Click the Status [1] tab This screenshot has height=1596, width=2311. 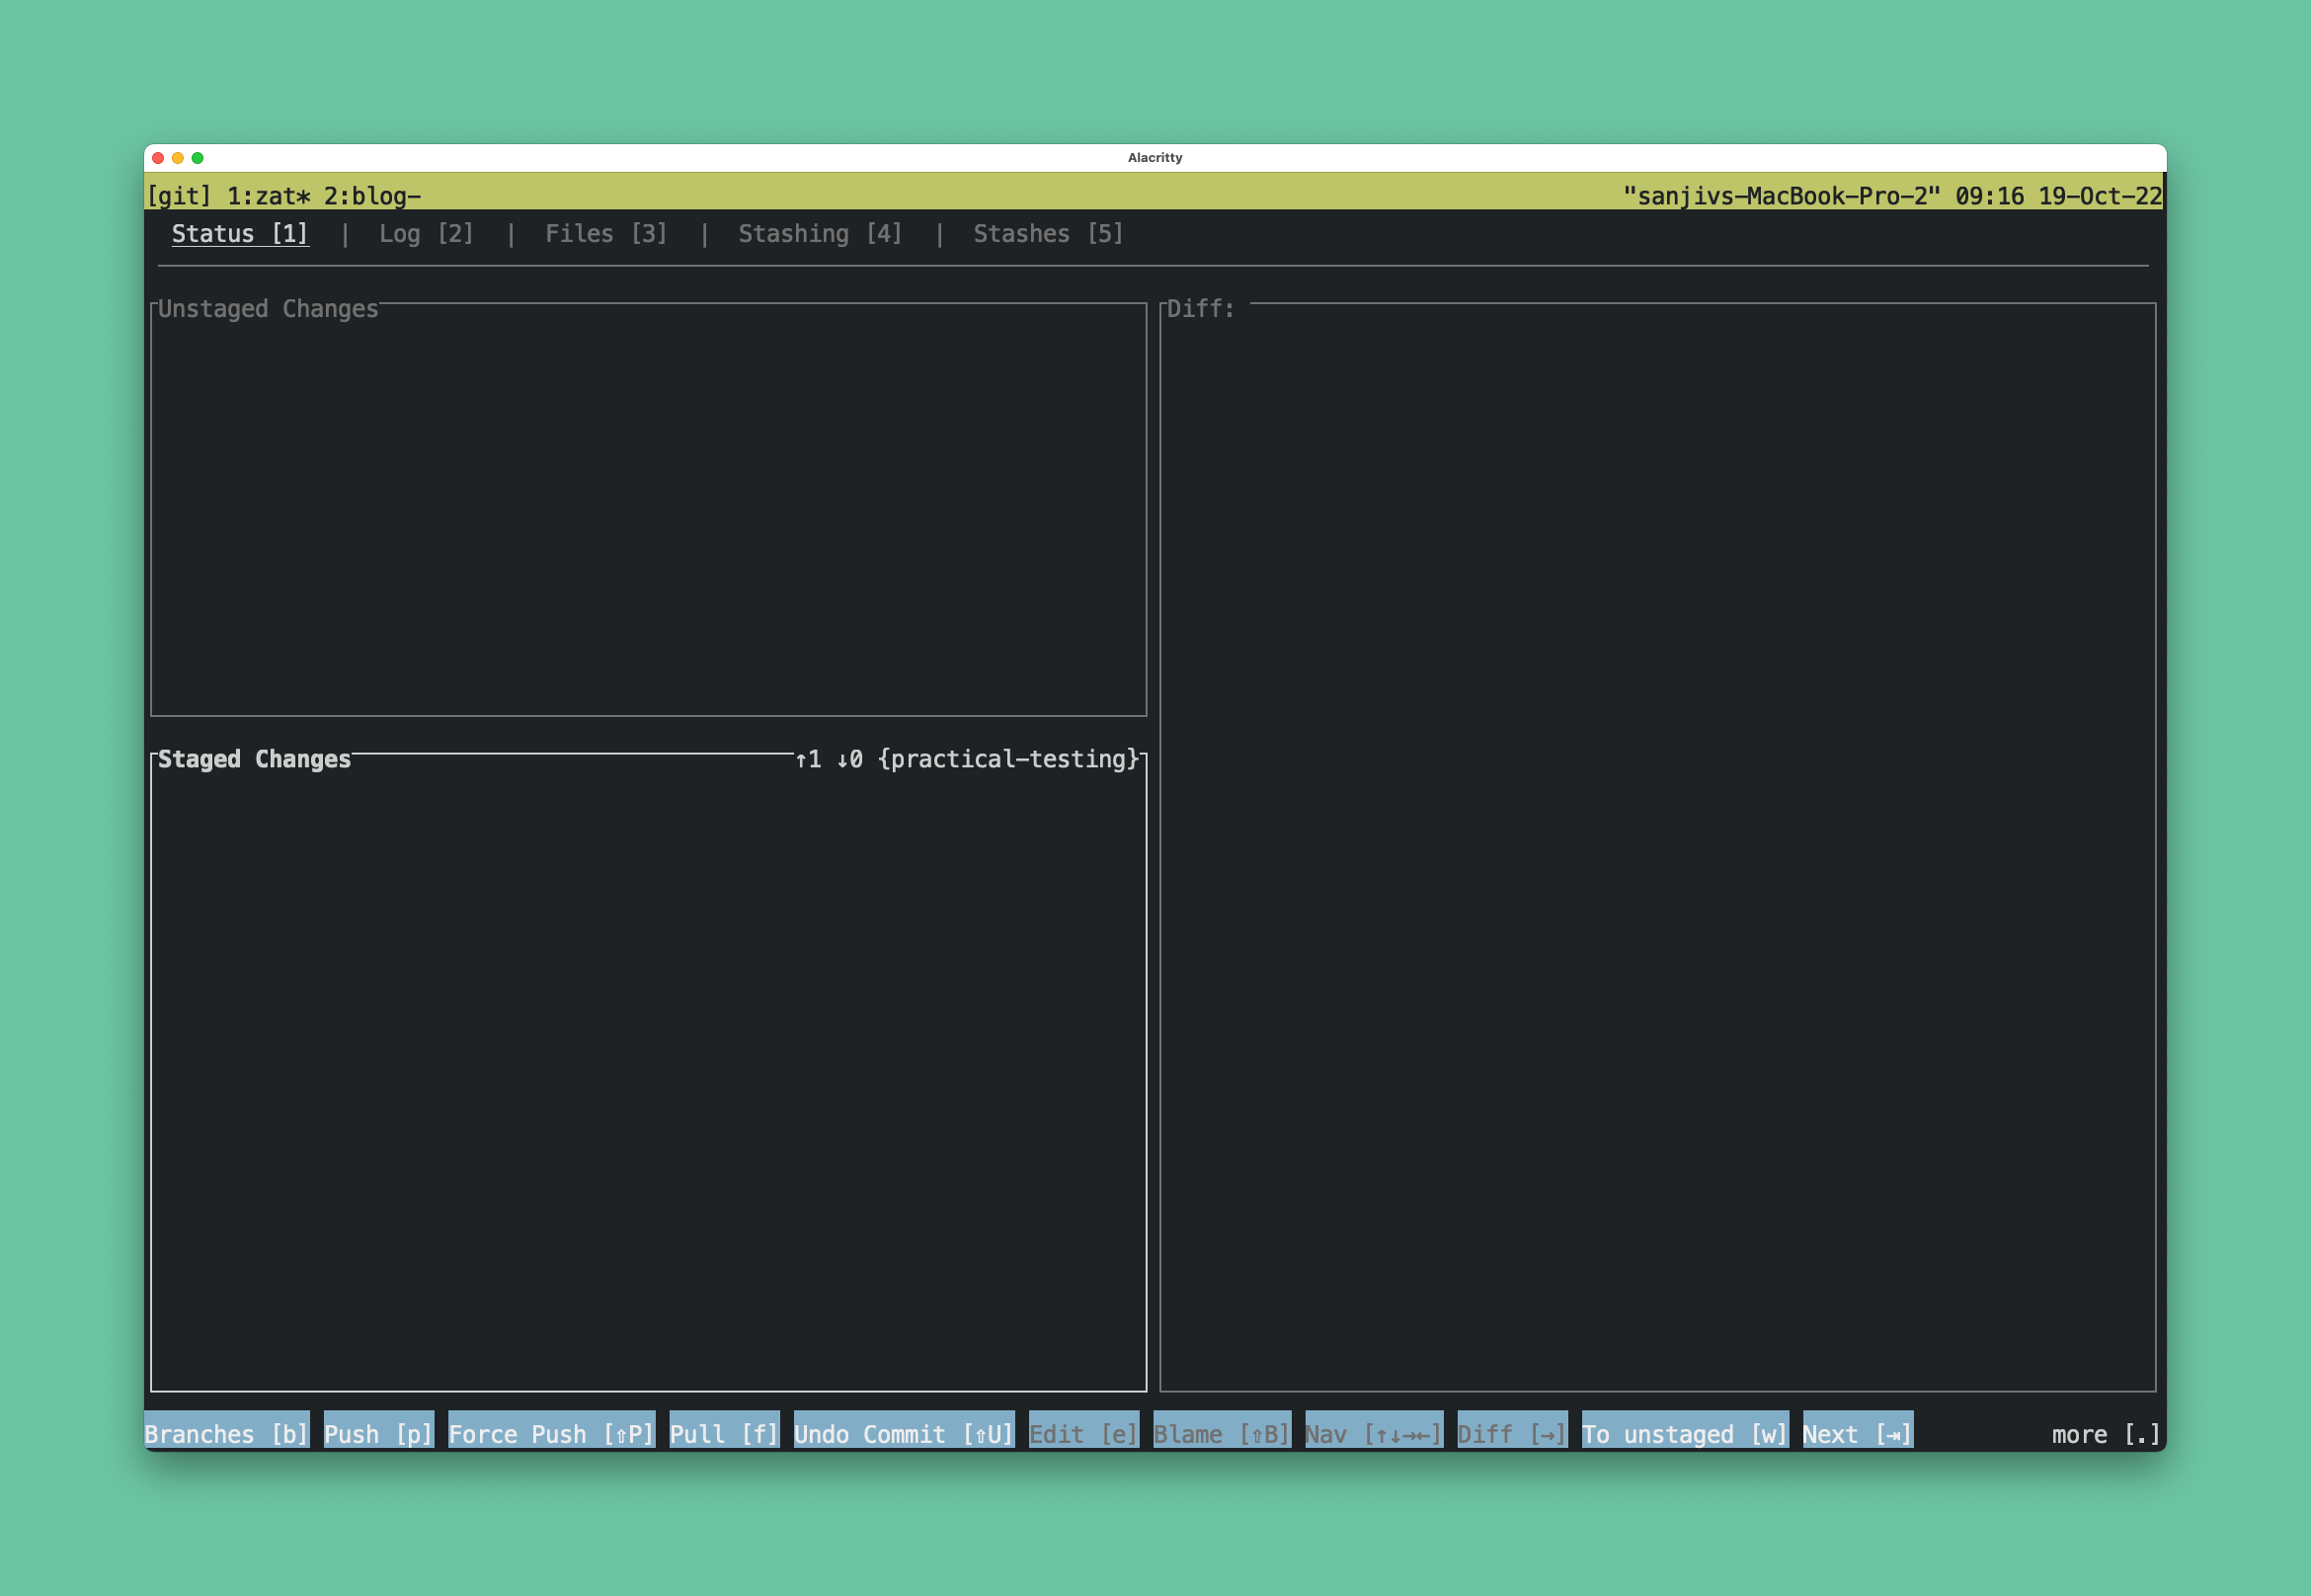(240, 234)
